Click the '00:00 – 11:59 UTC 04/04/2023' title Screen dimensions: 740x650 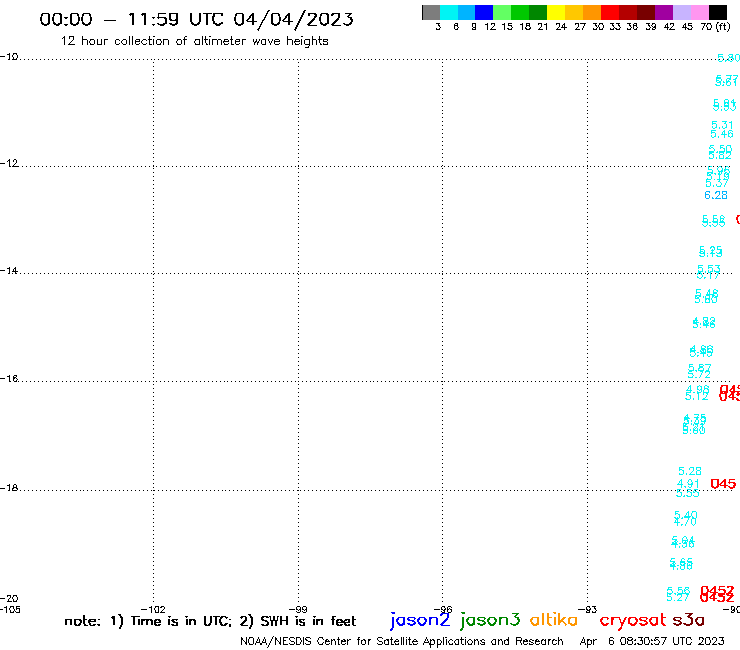tap(196, 19)
